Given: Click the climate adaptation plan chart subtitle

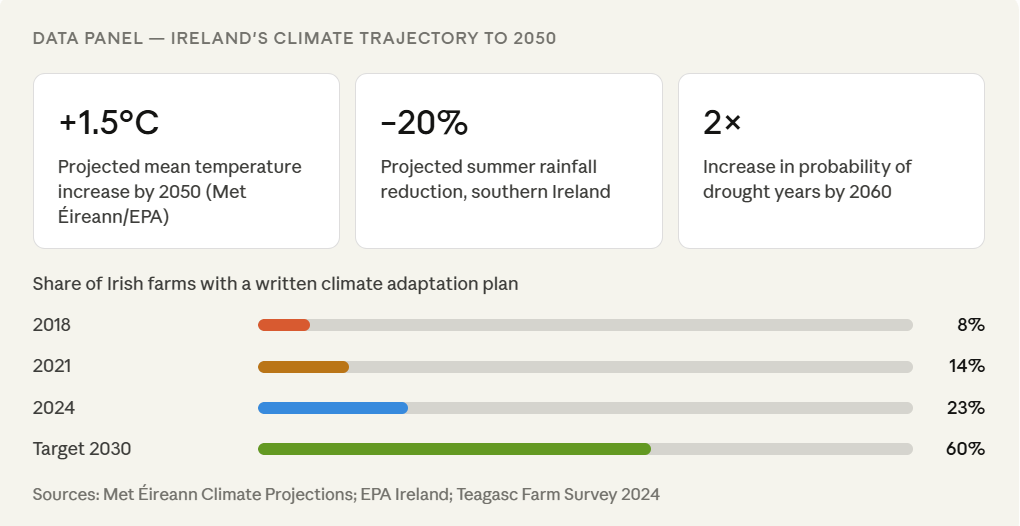Looking at the screenshot, I should (275, 284).
